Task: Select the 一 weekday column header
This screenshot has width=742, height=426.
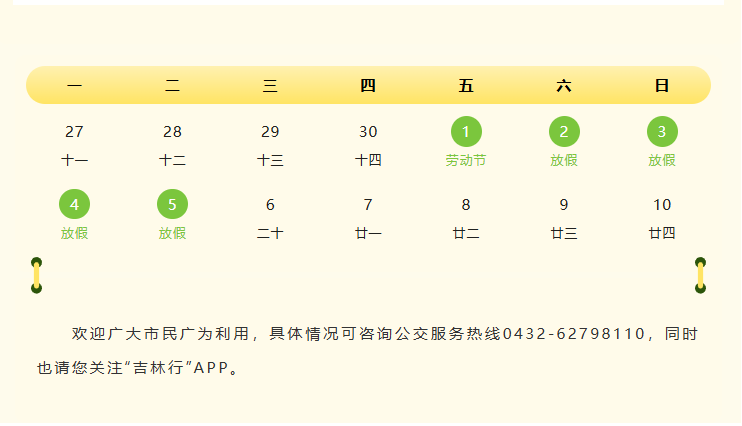Action: click(x=75, y=86)
